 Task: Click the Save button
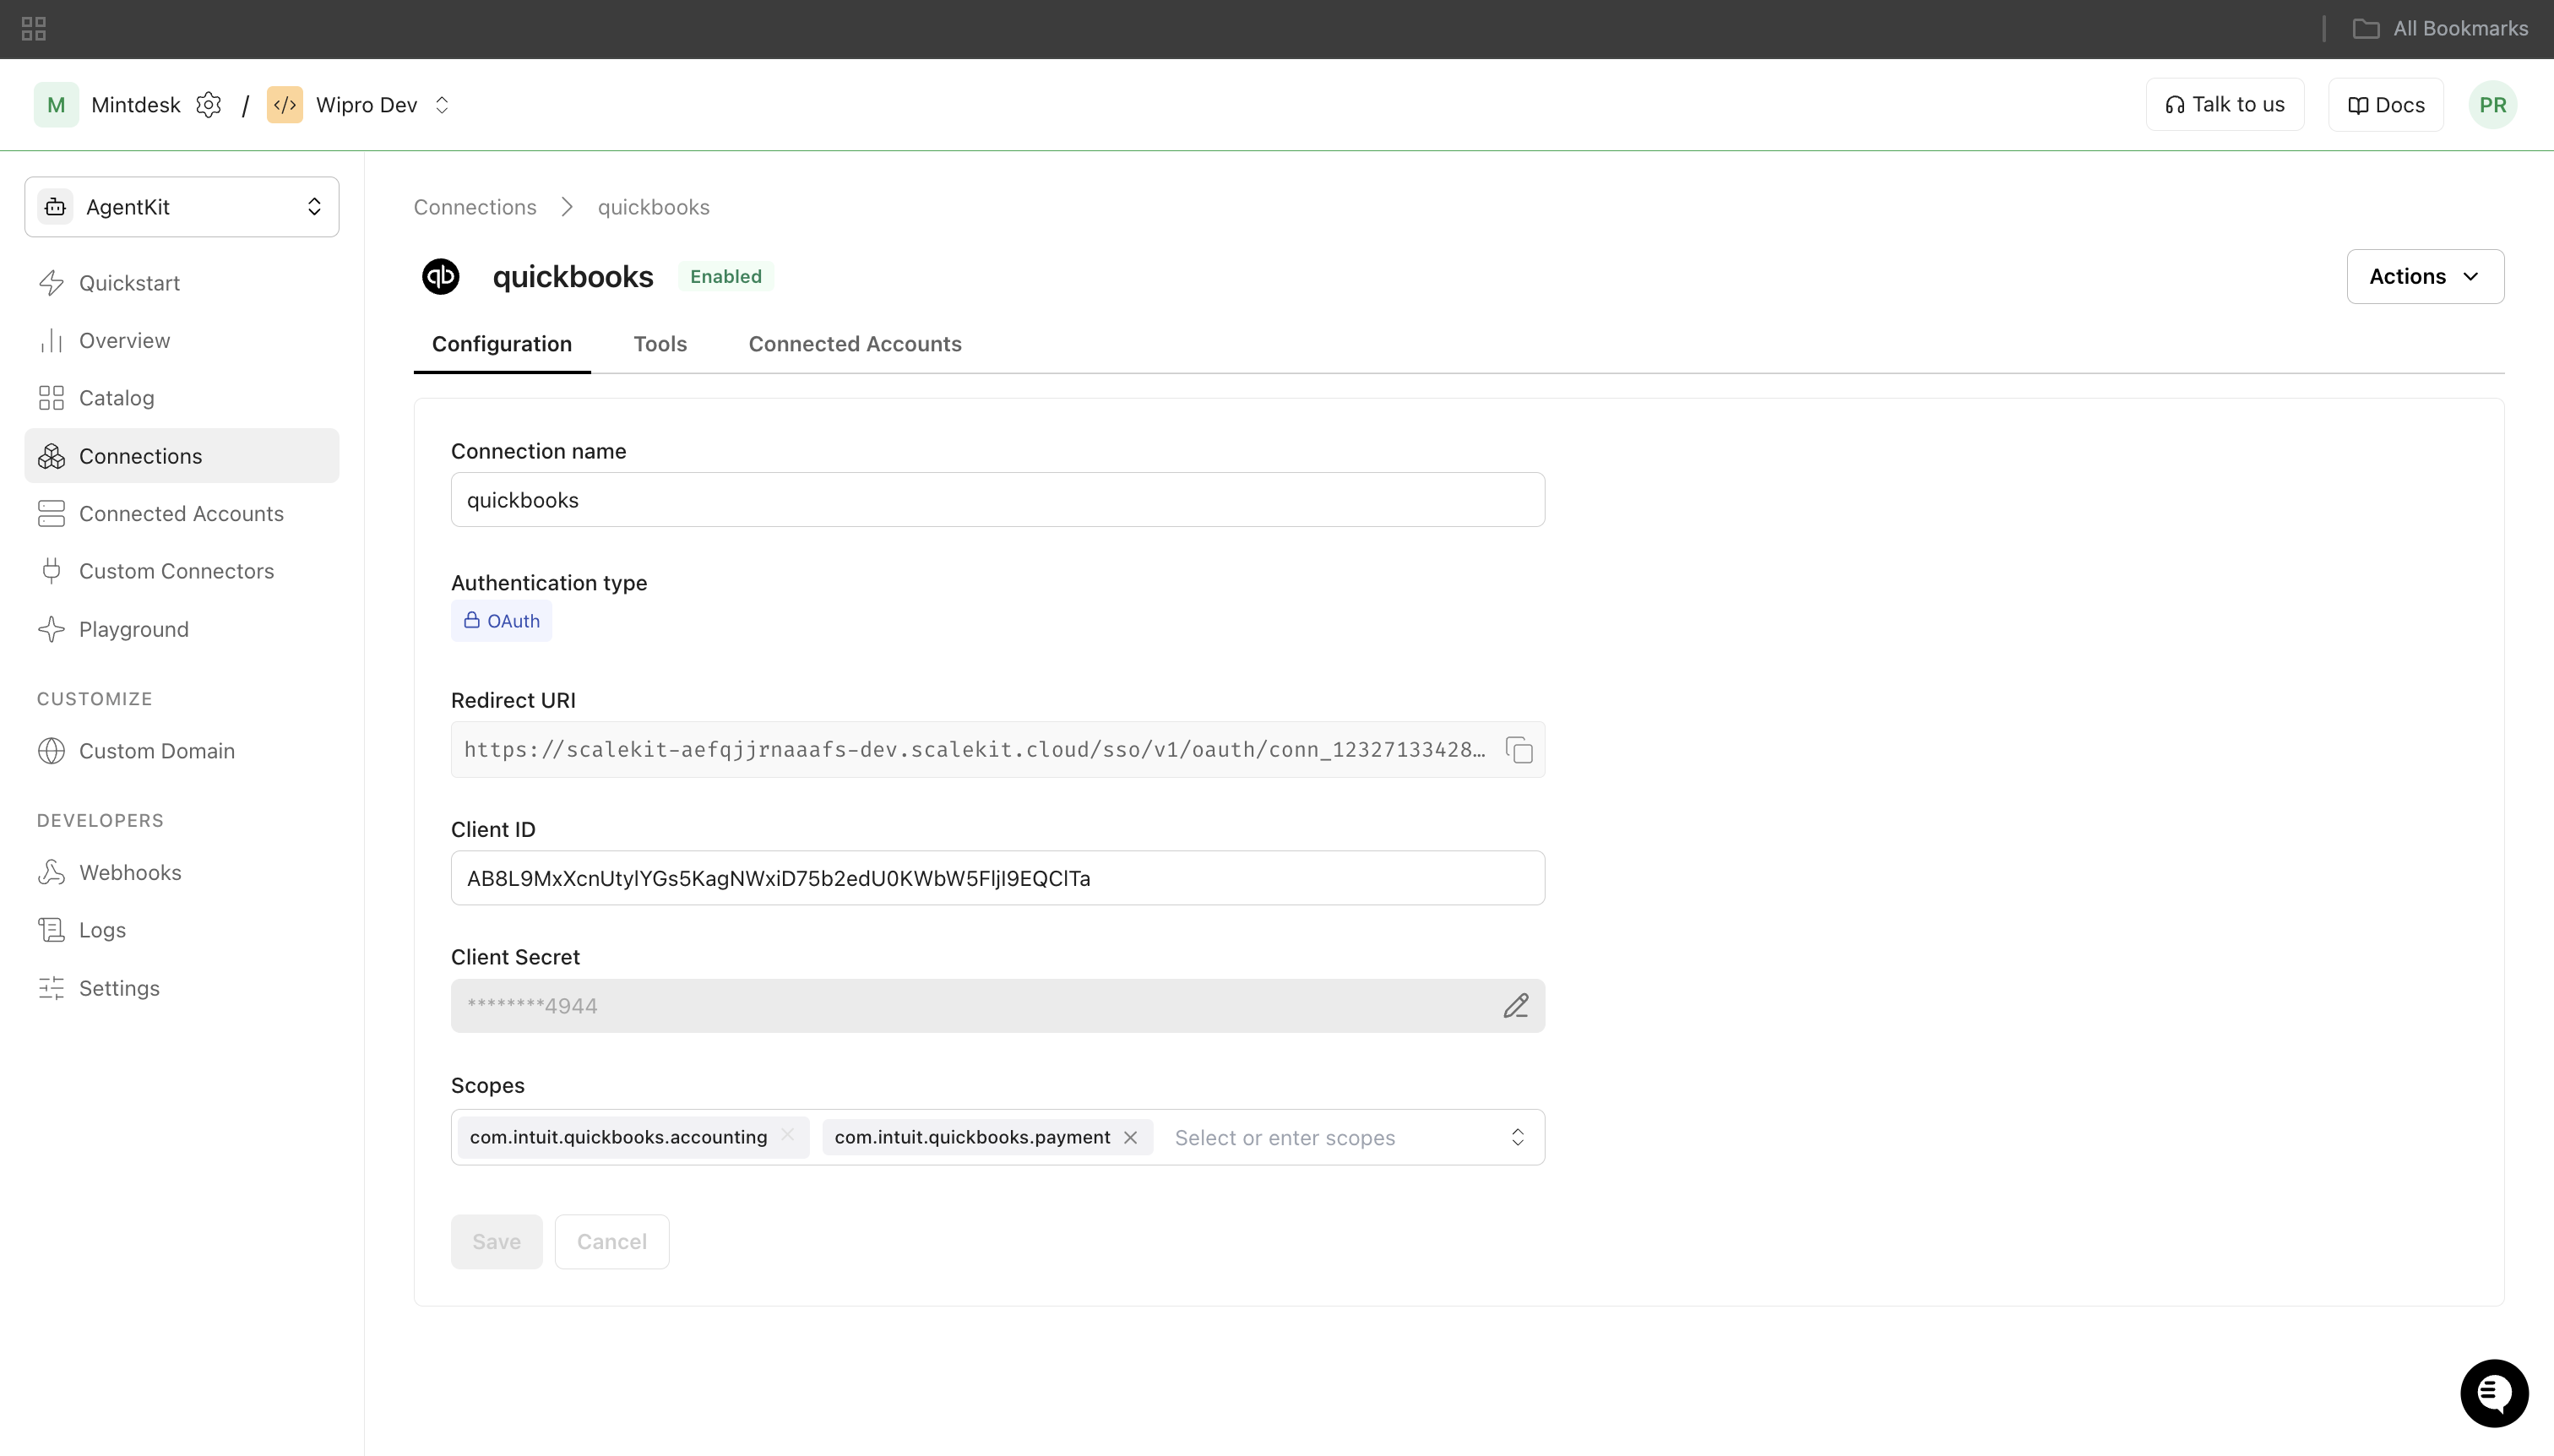pos(497,1242)
